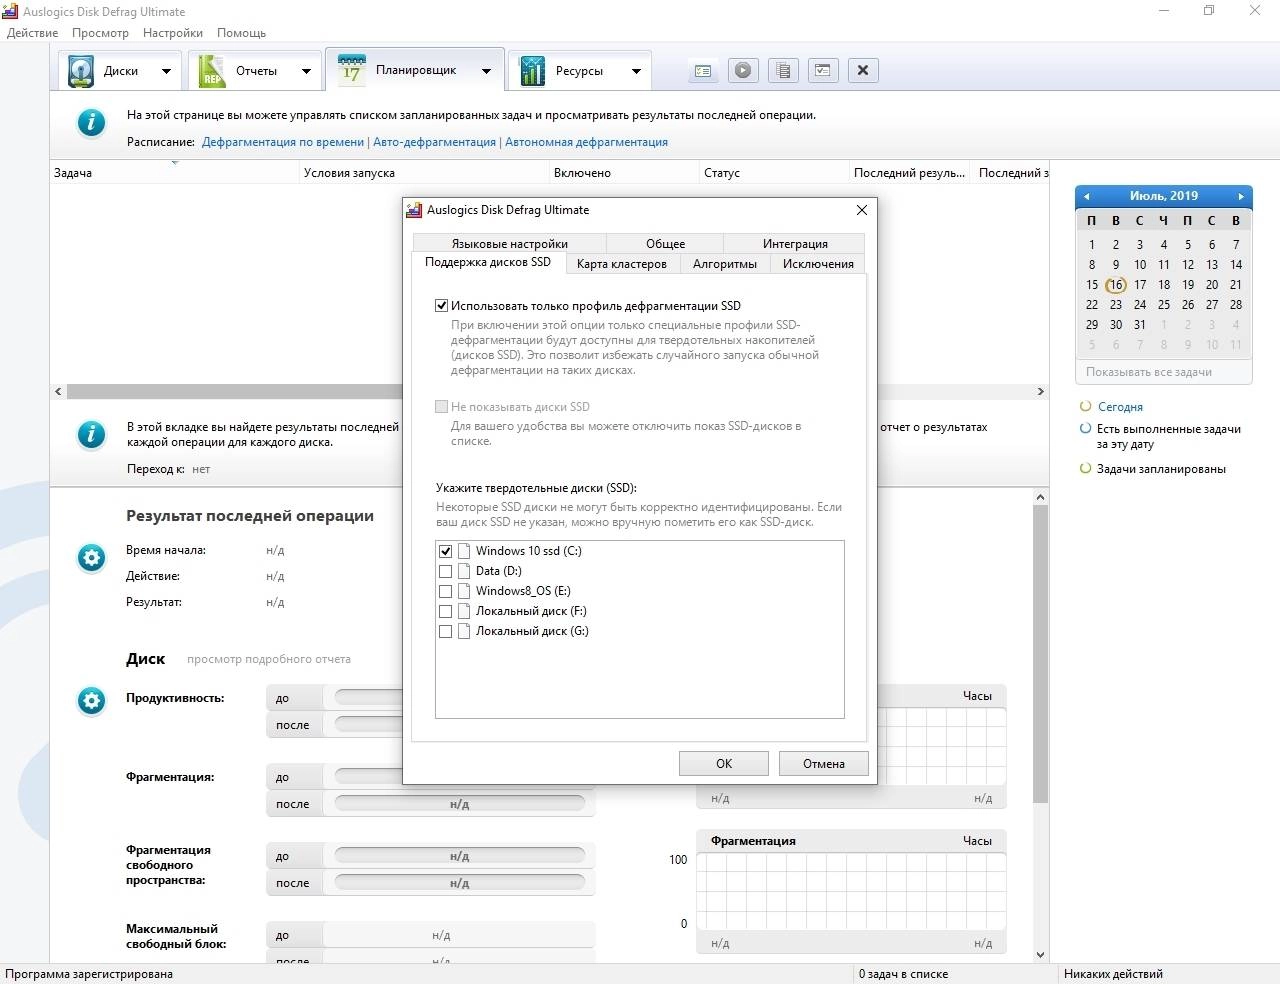Check the Локальный диск (F:) checkbox
This screenshot has height=984, width=1280.
tap(446, 611)
